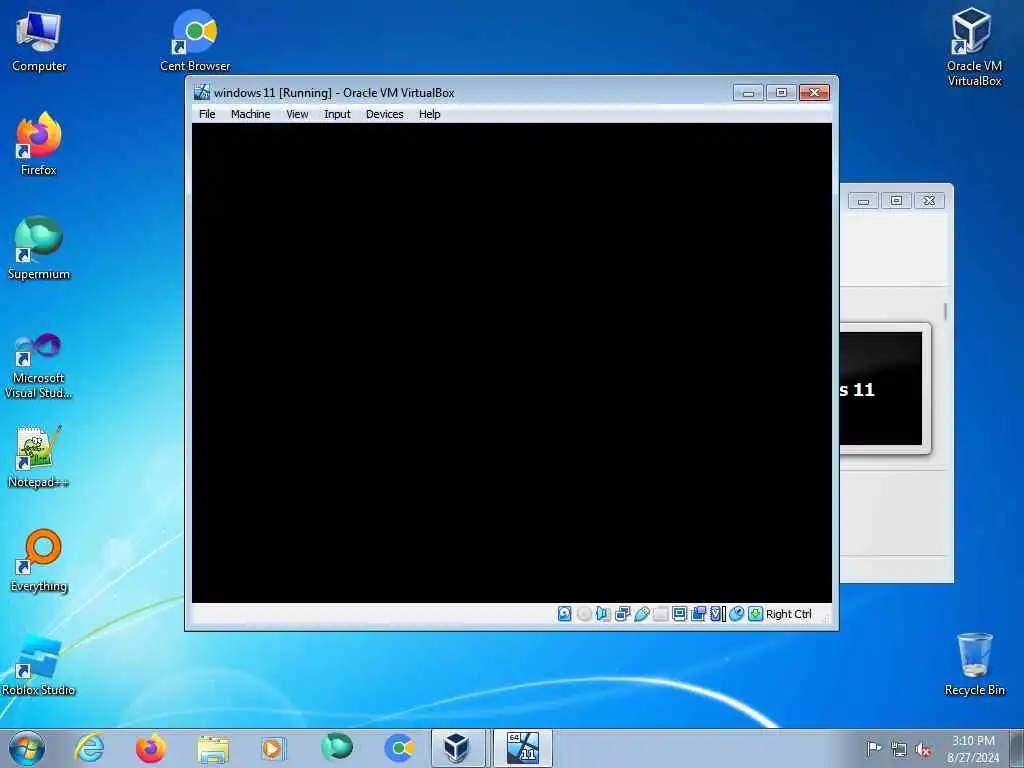Select the Computer desktop icon
The width and height of the screenshot is (1024, 768).
pyautogui.click(x=39, y=40)
